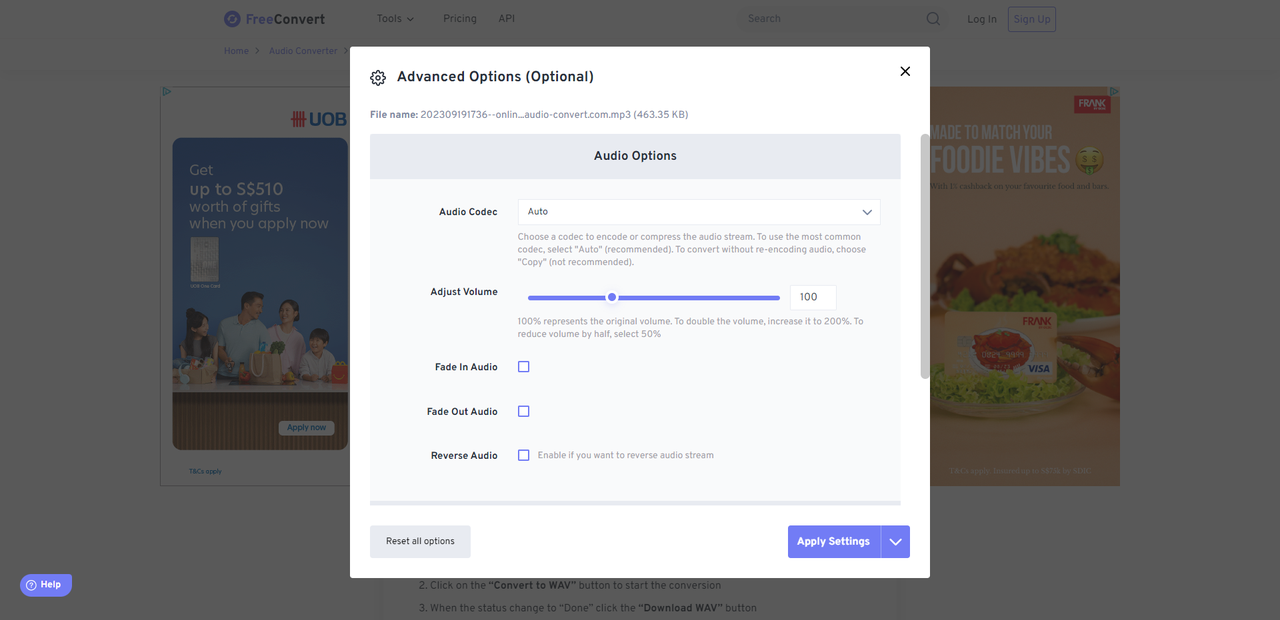Click the Apply Settings button
The width and height of the screenshot is (1280, 620).
(834, 541)
